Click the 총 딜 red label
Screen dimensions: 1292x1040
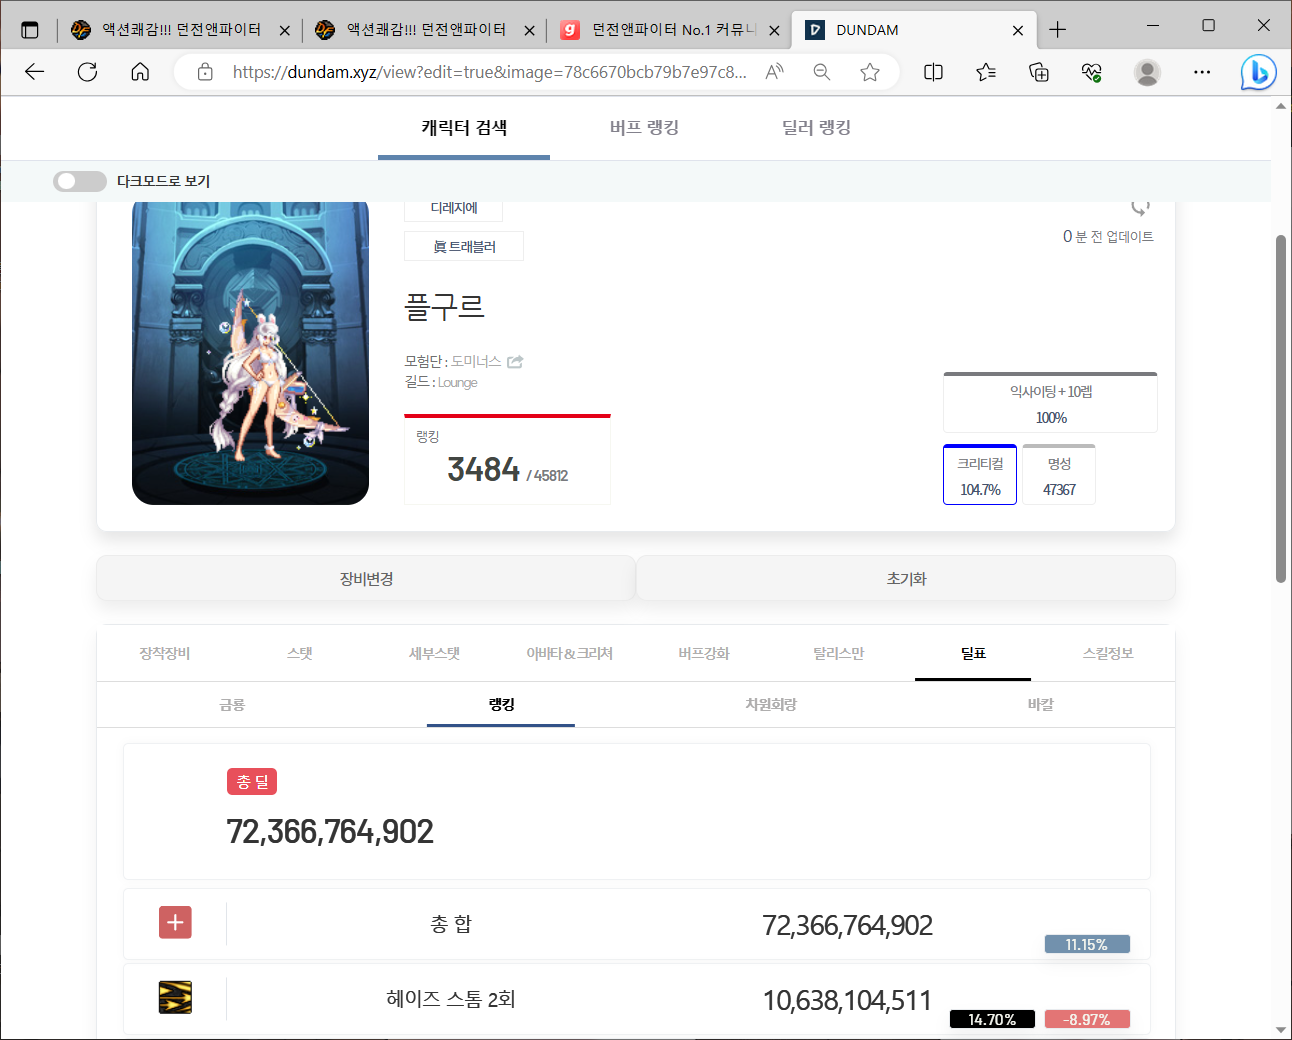pyautogui.click(x=252, y=782)
